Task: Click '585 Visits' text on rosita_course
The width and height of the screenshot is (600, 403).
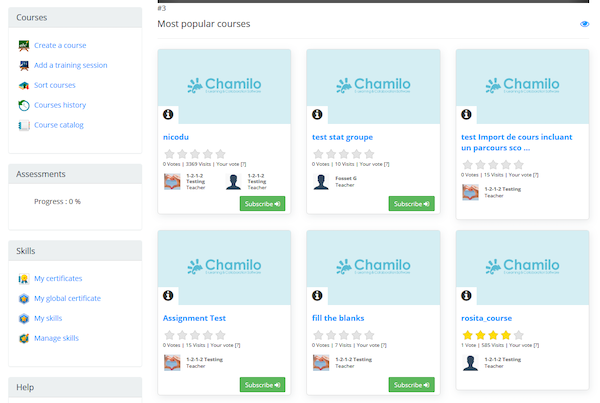Action: pyautogui.click(x=492, y=345)
